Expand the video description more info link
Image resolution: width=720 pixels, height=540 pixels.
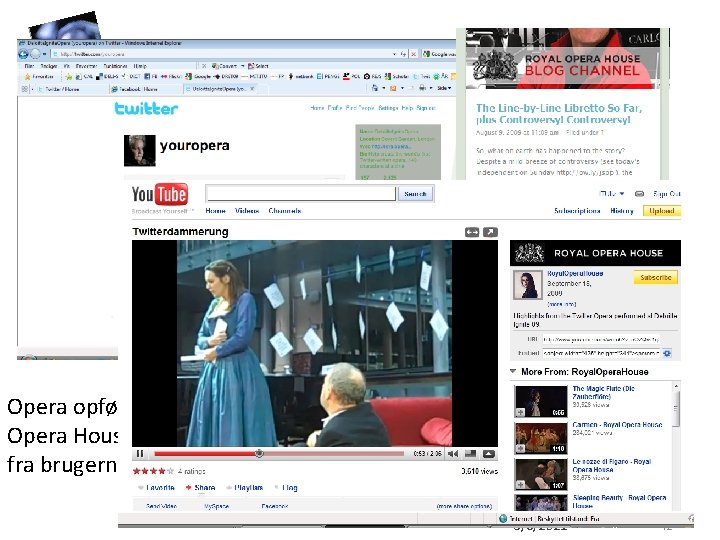562,304
